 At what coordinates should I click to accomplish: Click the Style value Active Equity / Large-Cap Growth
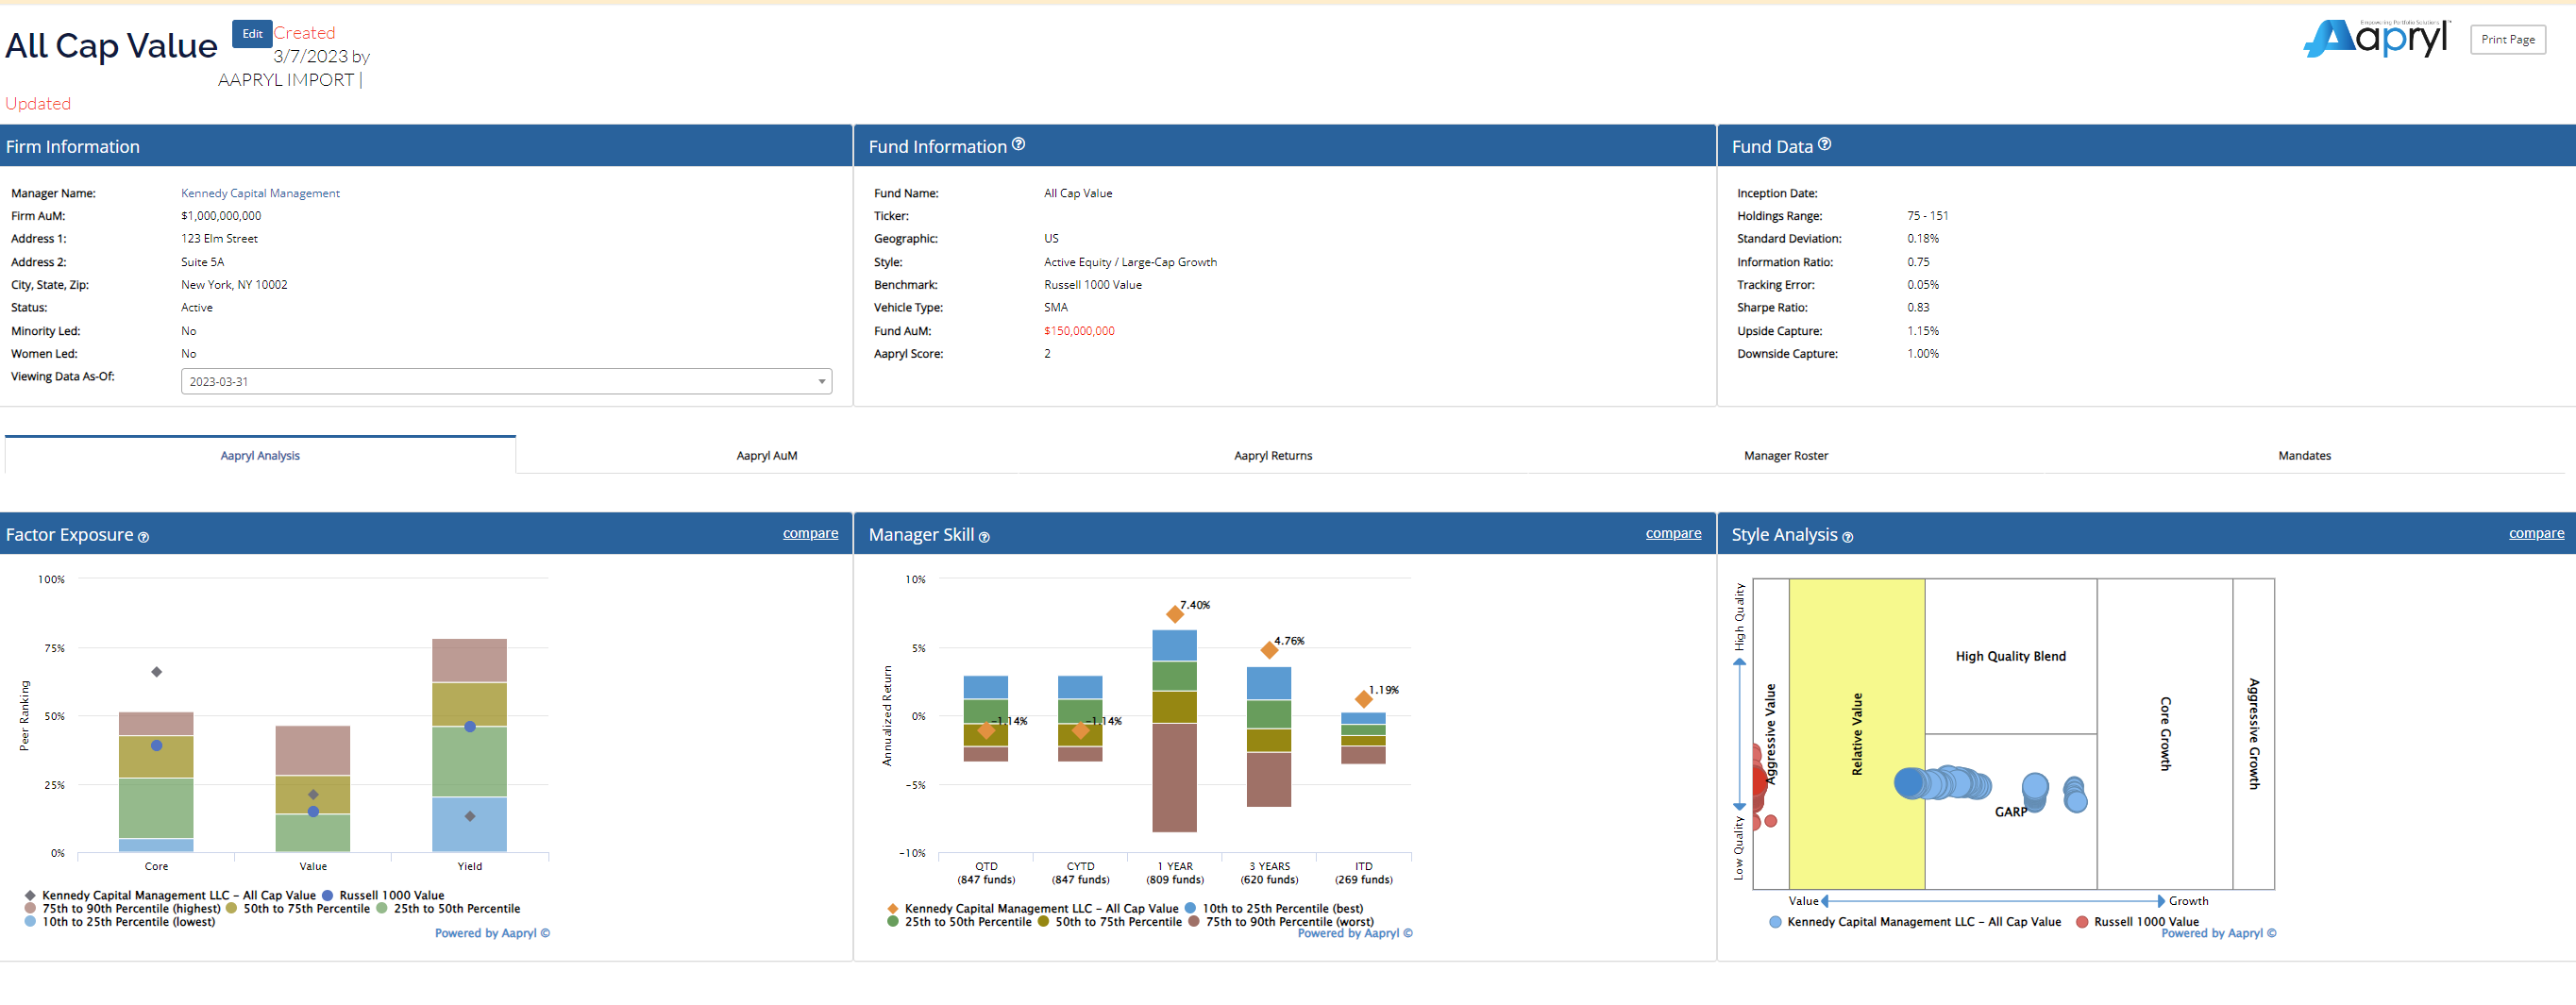point(1130,262)
